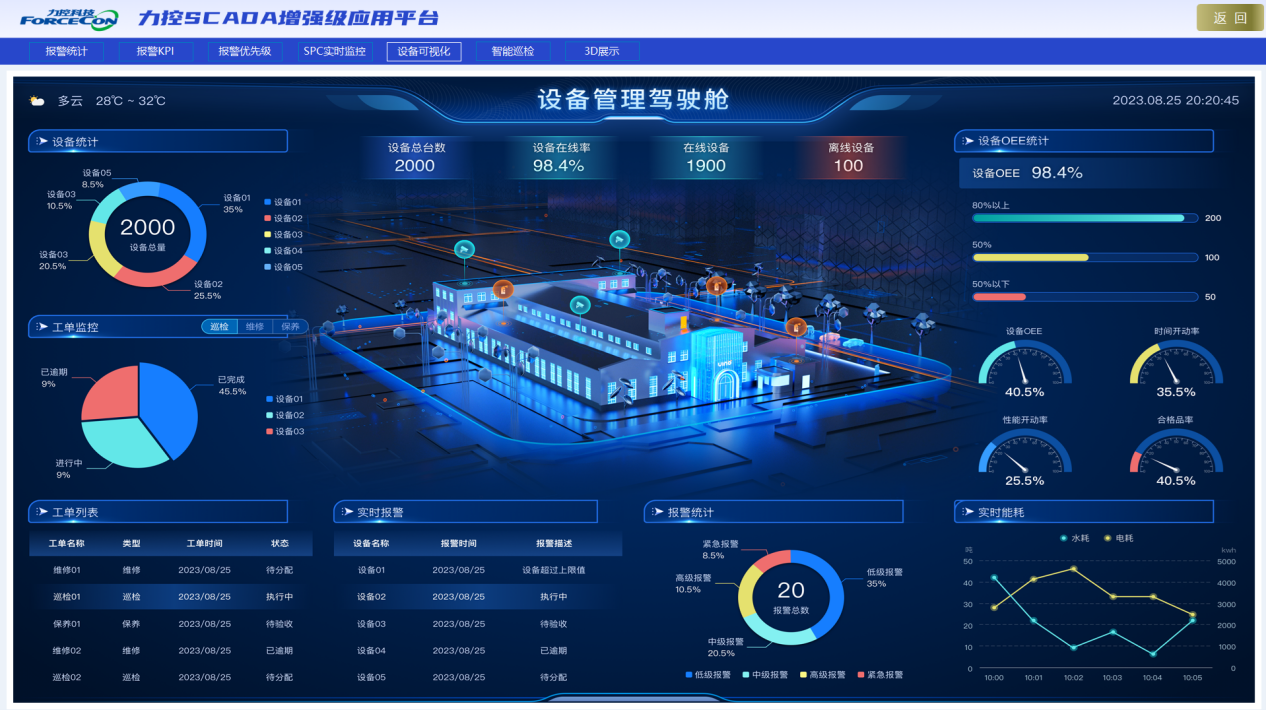Open the 智能巡检 page
This screenshot has width=1266, height=710.
tap(513, 51)
